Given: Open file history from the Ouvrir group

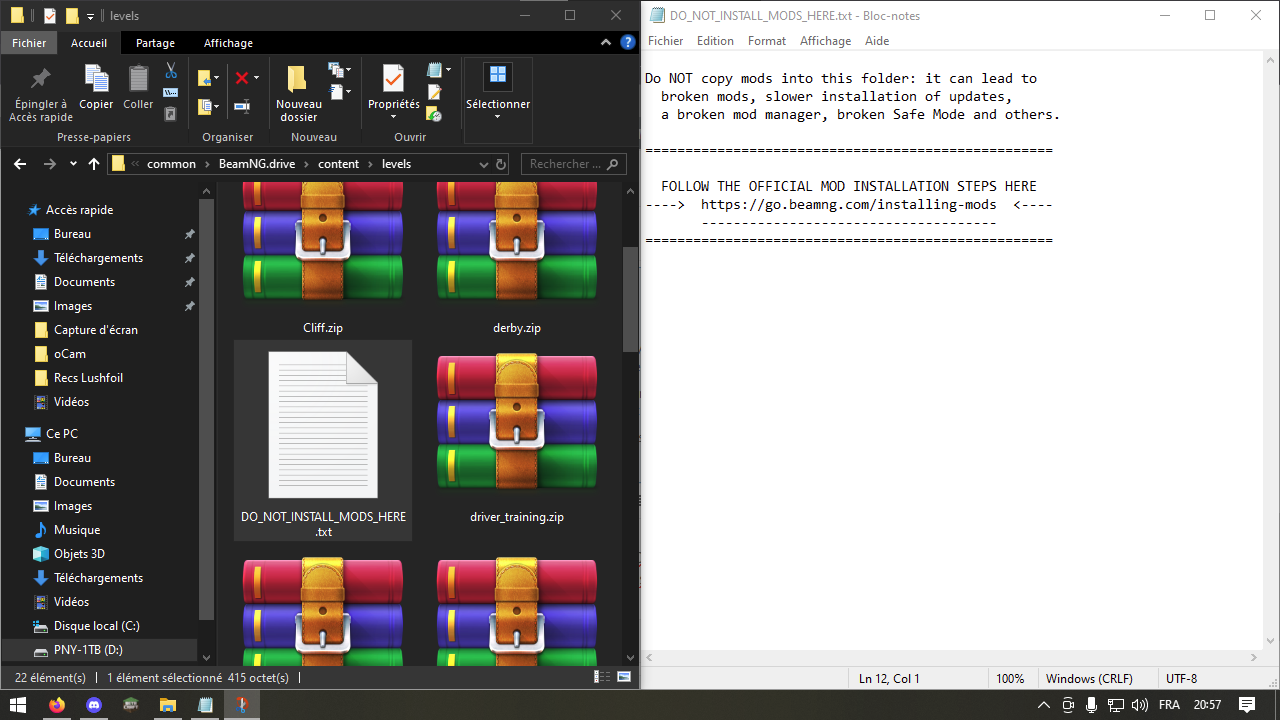Looking at the screenshot, I should pos(435,114).
